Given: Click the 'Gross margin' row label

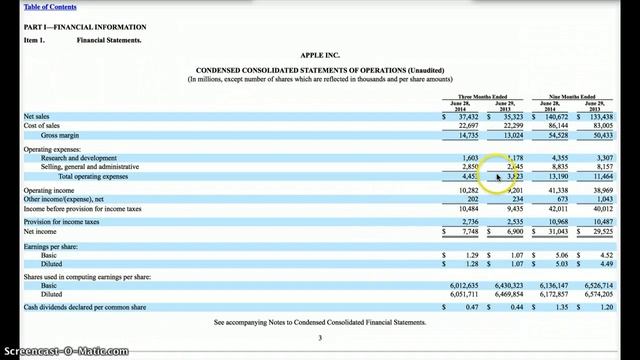Looking at the screenshot, I should coord(60,136).
